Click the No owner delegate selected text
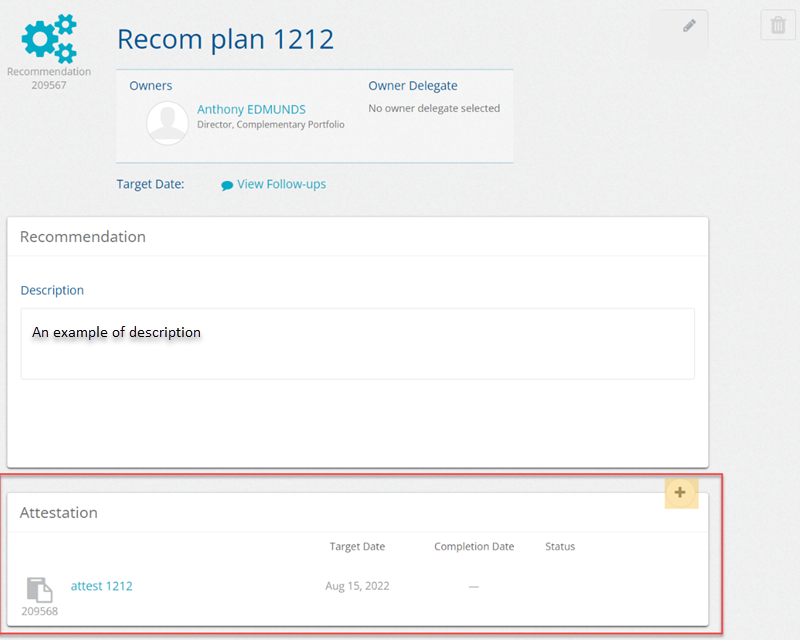Screen dimensions: 800x640 434,108
